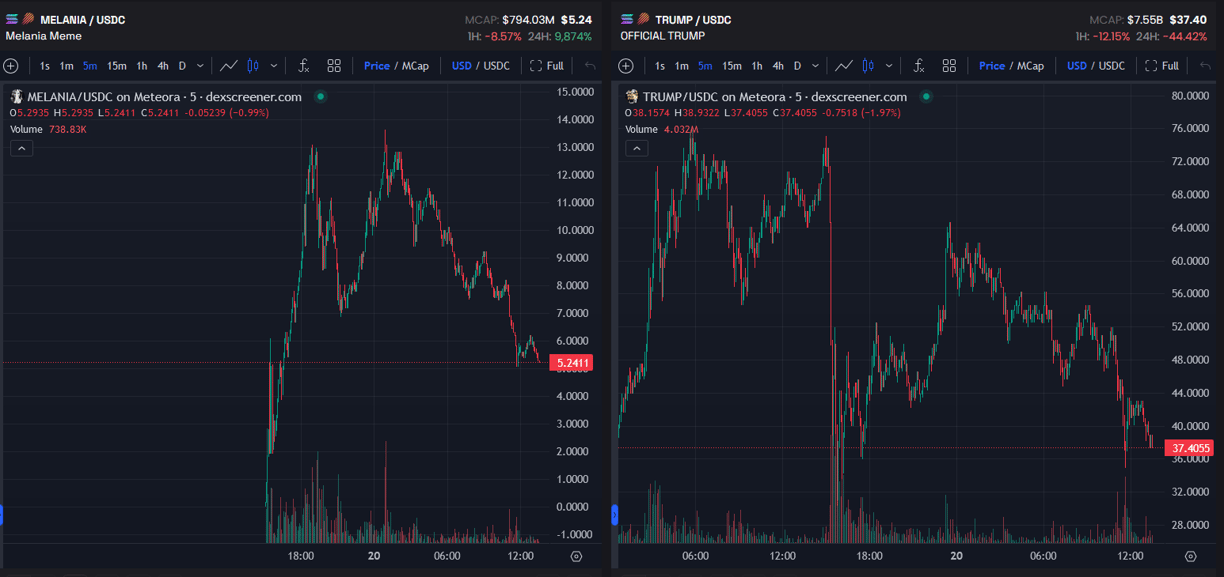This screenshot has width=1224, height=577.
Task: Open layout grid icon on TRUMP chart
Action: coord(949,66)
